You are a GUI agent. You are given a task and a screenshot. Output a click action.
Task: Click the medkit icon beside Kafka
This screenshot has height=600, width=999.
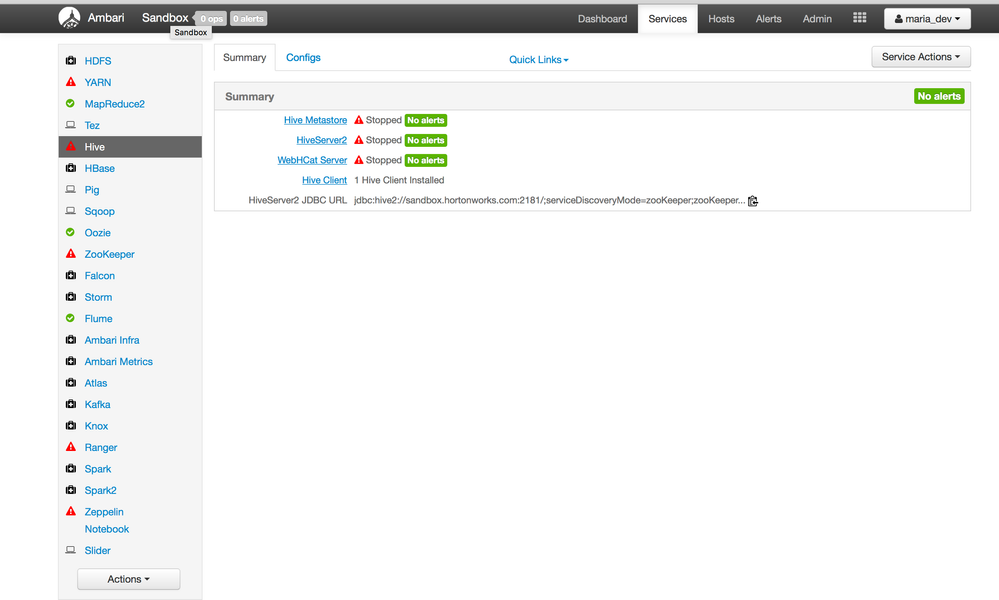click(x=71, y=404)
